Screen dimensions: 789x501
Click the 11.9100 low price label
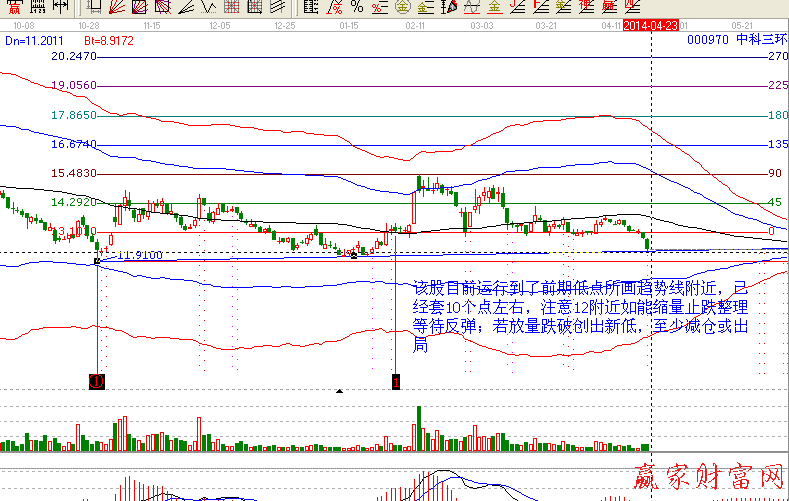[x=138, y=255]
